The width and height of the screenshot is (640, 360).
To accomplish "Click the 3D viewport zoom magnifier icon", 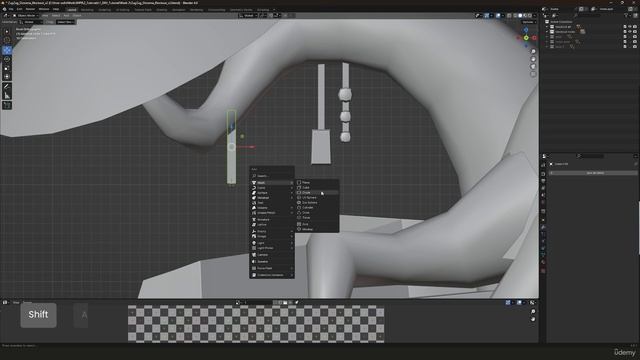I will point(533,51).
